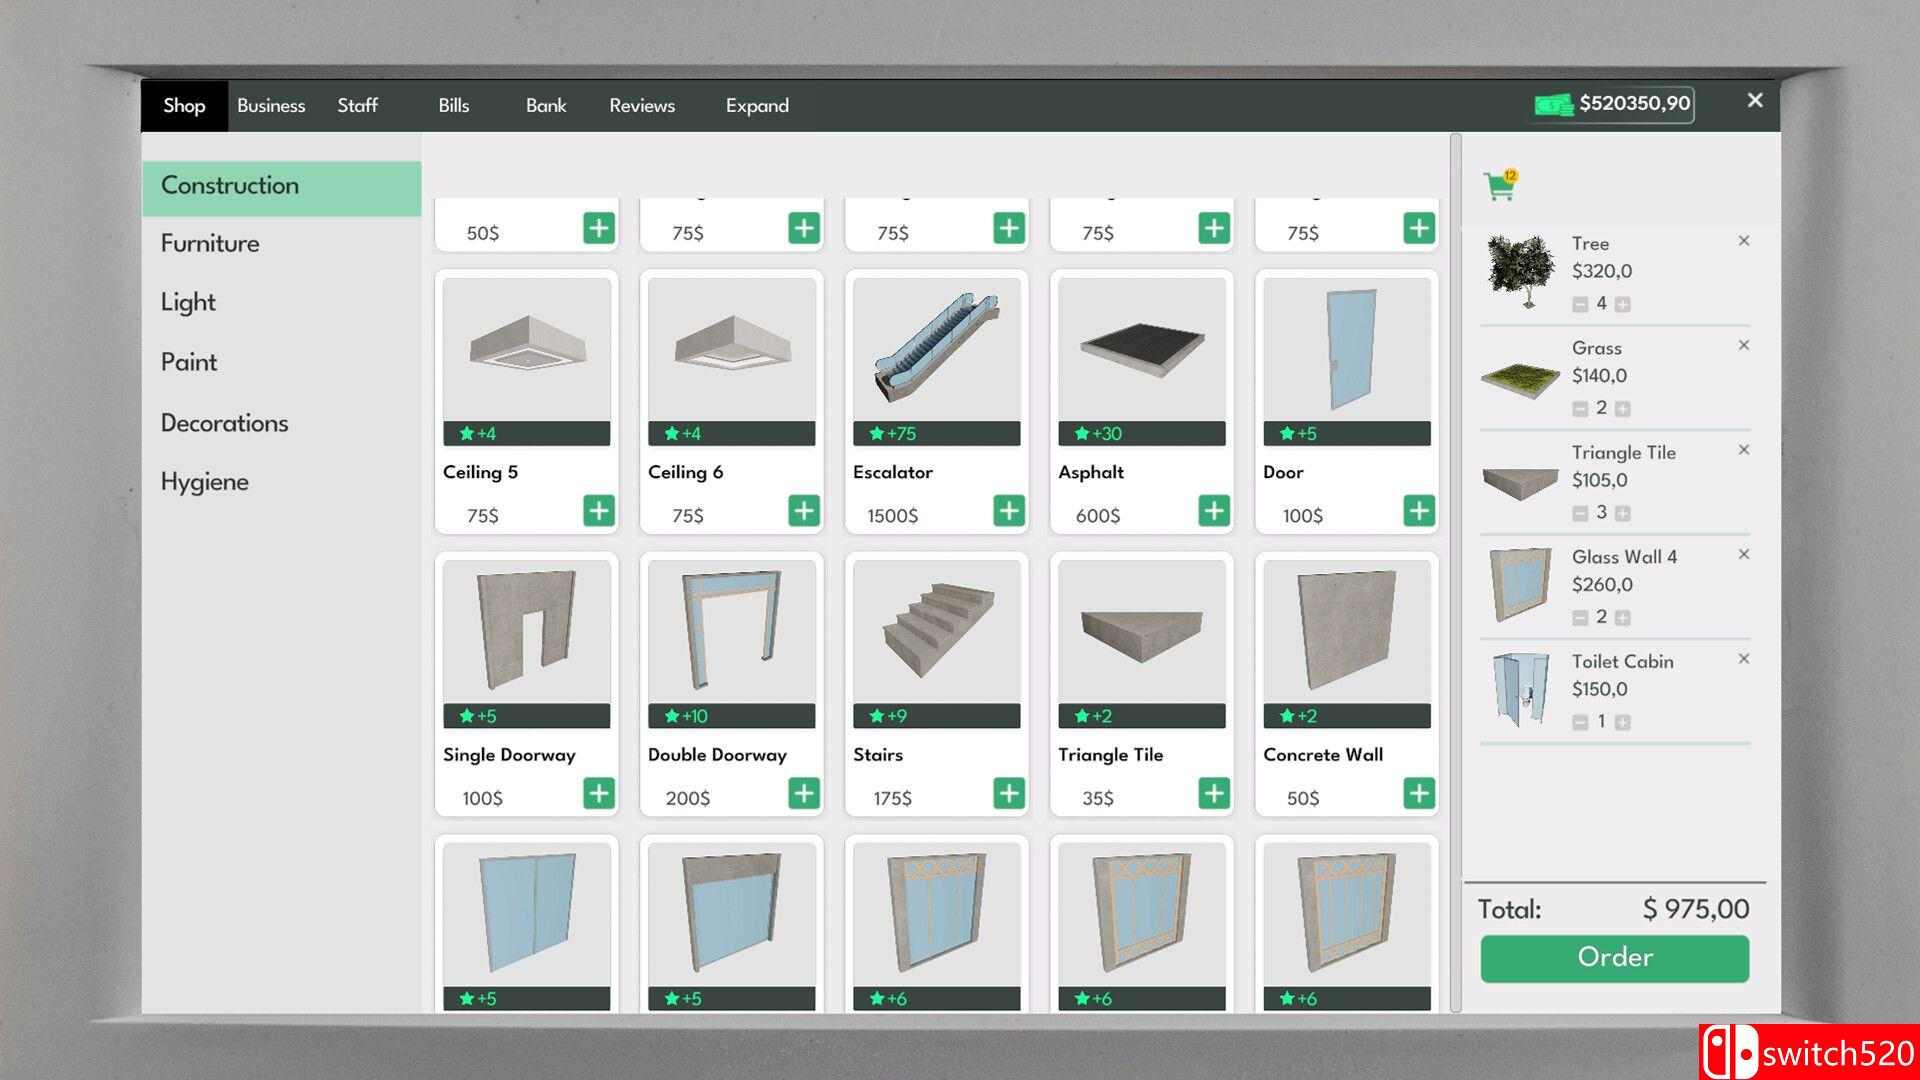The image size is (1920, 1080).
Task: Select the Ceiling 5 thumbnail
Action: click(526, 350)
